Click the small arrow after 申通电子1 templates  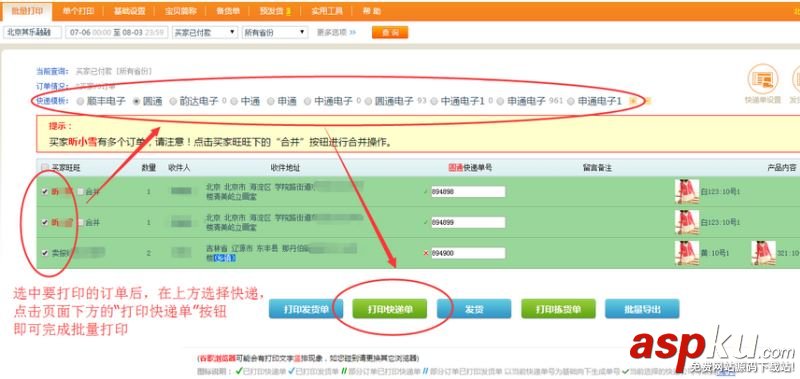coord(633,101)
